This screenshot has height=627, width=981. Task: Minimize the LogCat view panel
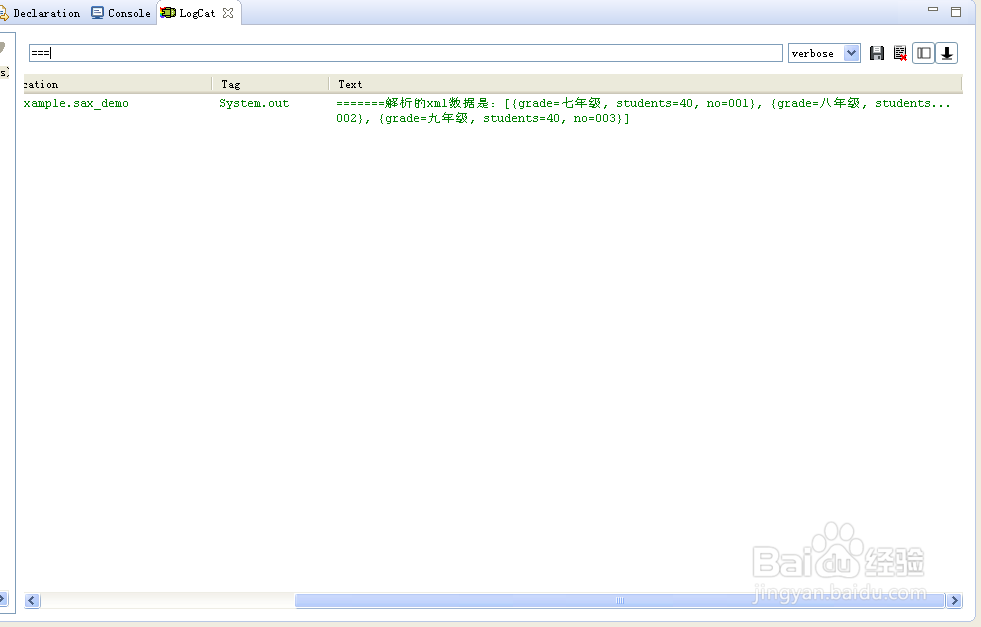(933, 9)
